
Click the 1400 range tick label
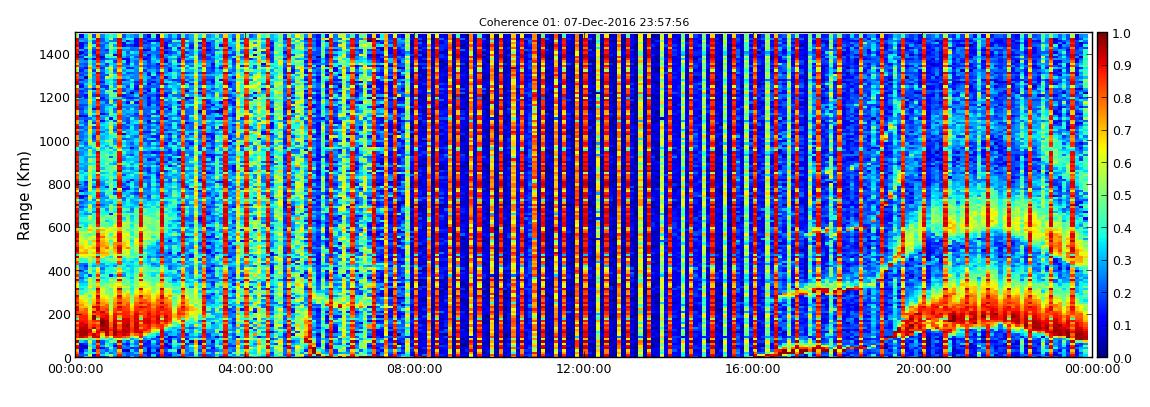(x=56, y=54)
